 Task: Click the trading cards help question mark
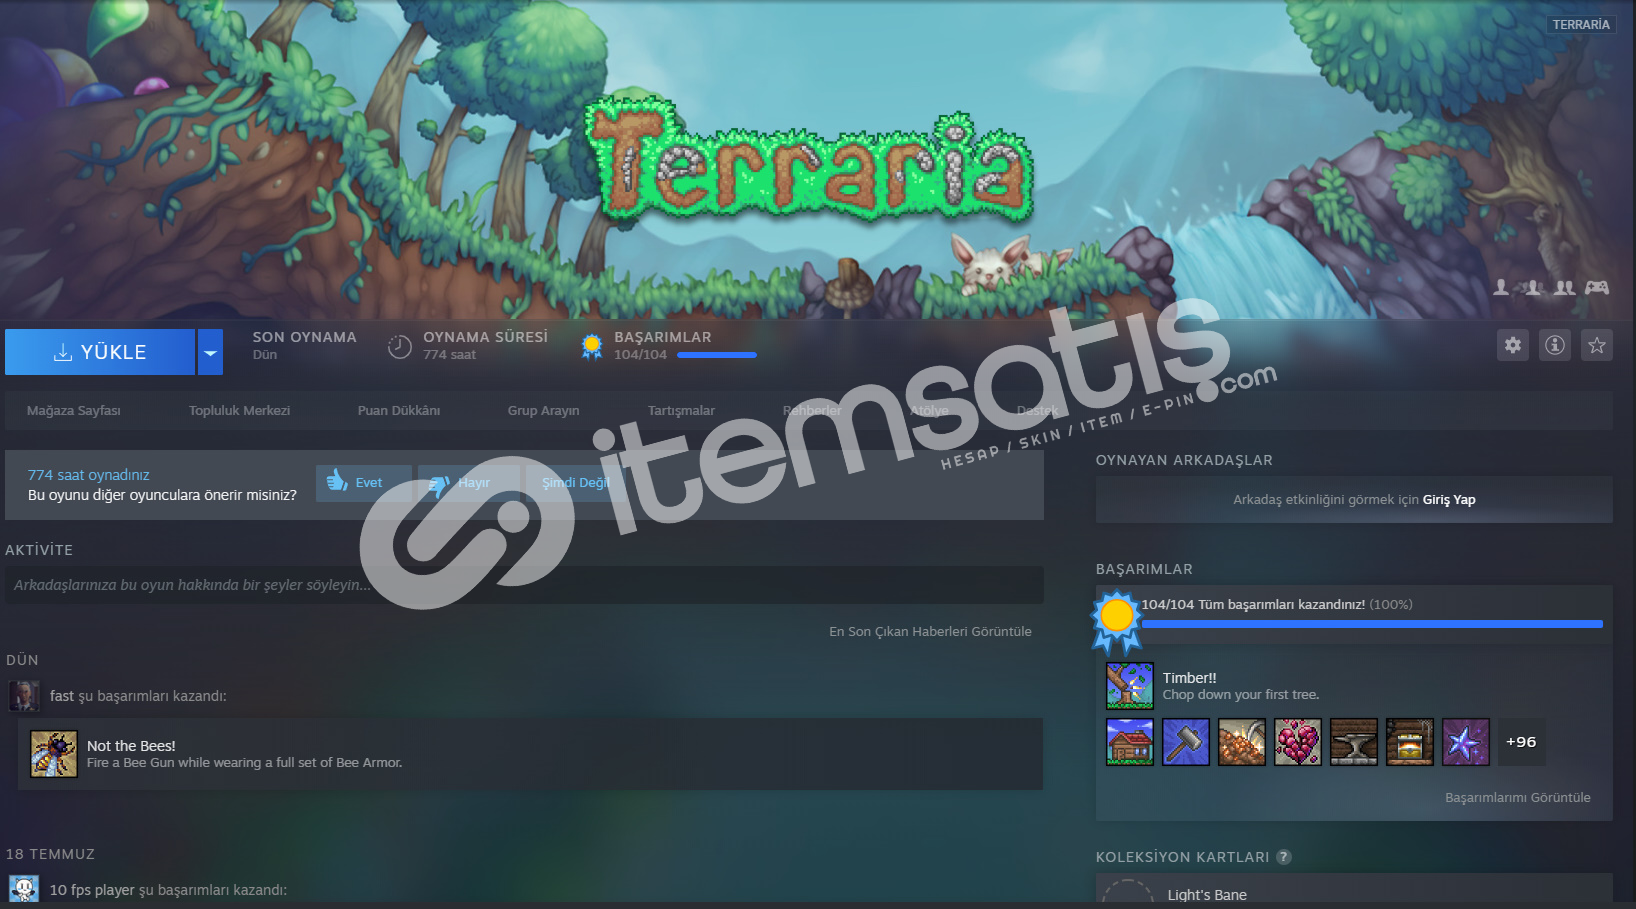coord(1284,857)
